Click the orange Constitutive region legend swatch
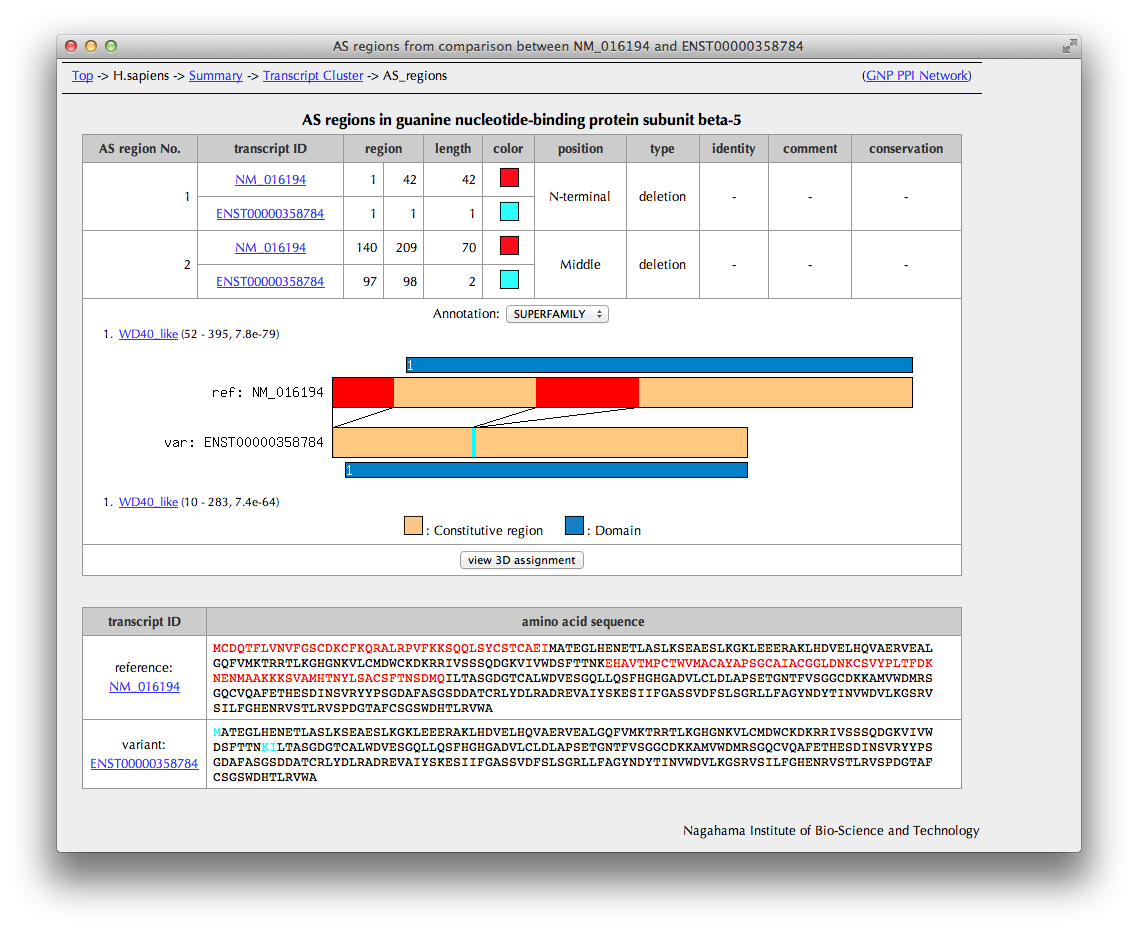Image resolution: width=1138 pixels, height=931 pixels. click(413, 527)
